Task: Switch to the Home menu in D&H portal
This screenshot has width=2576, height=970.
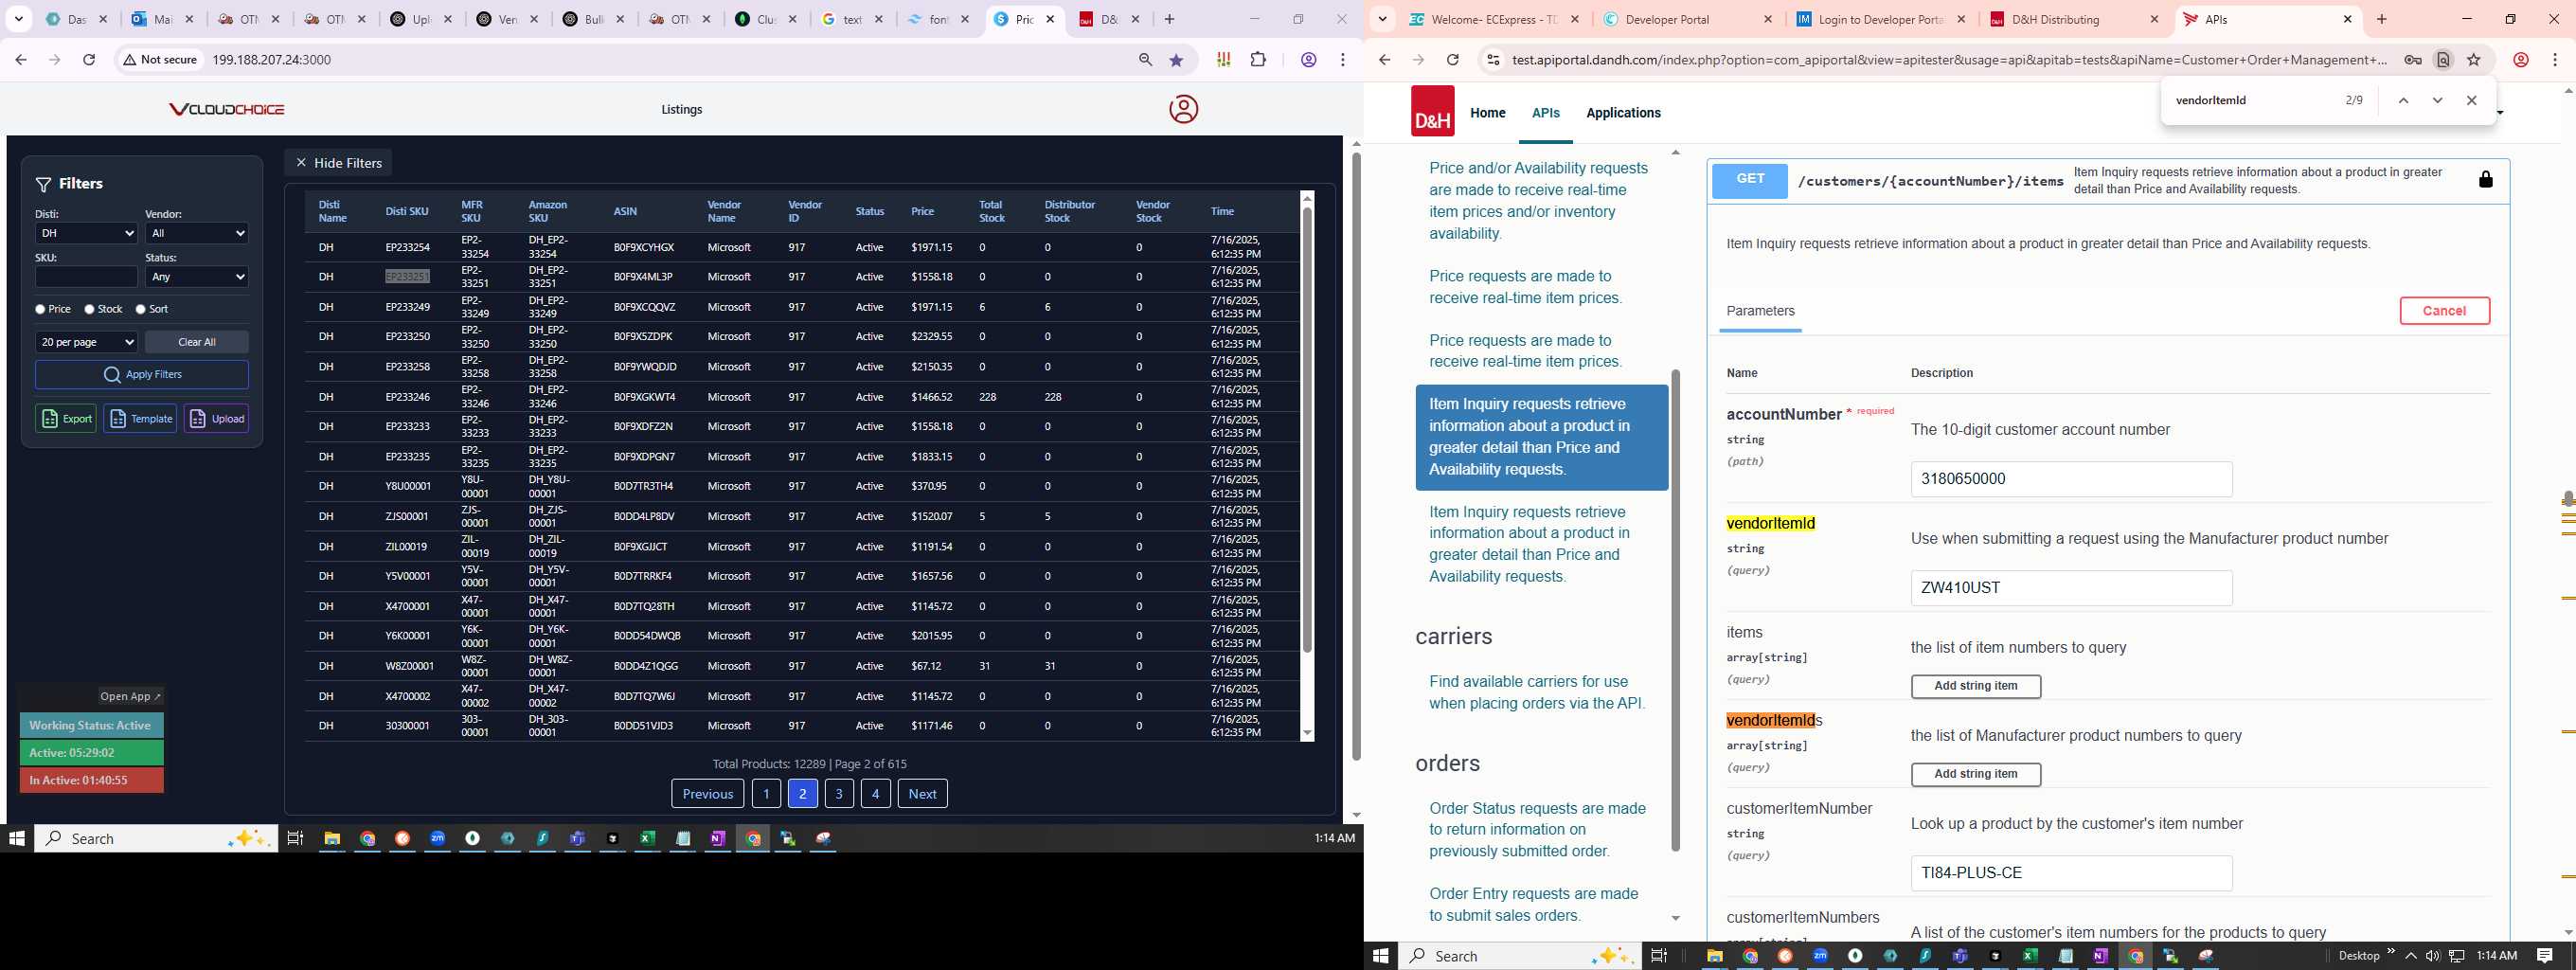Action: point(1487,113)
